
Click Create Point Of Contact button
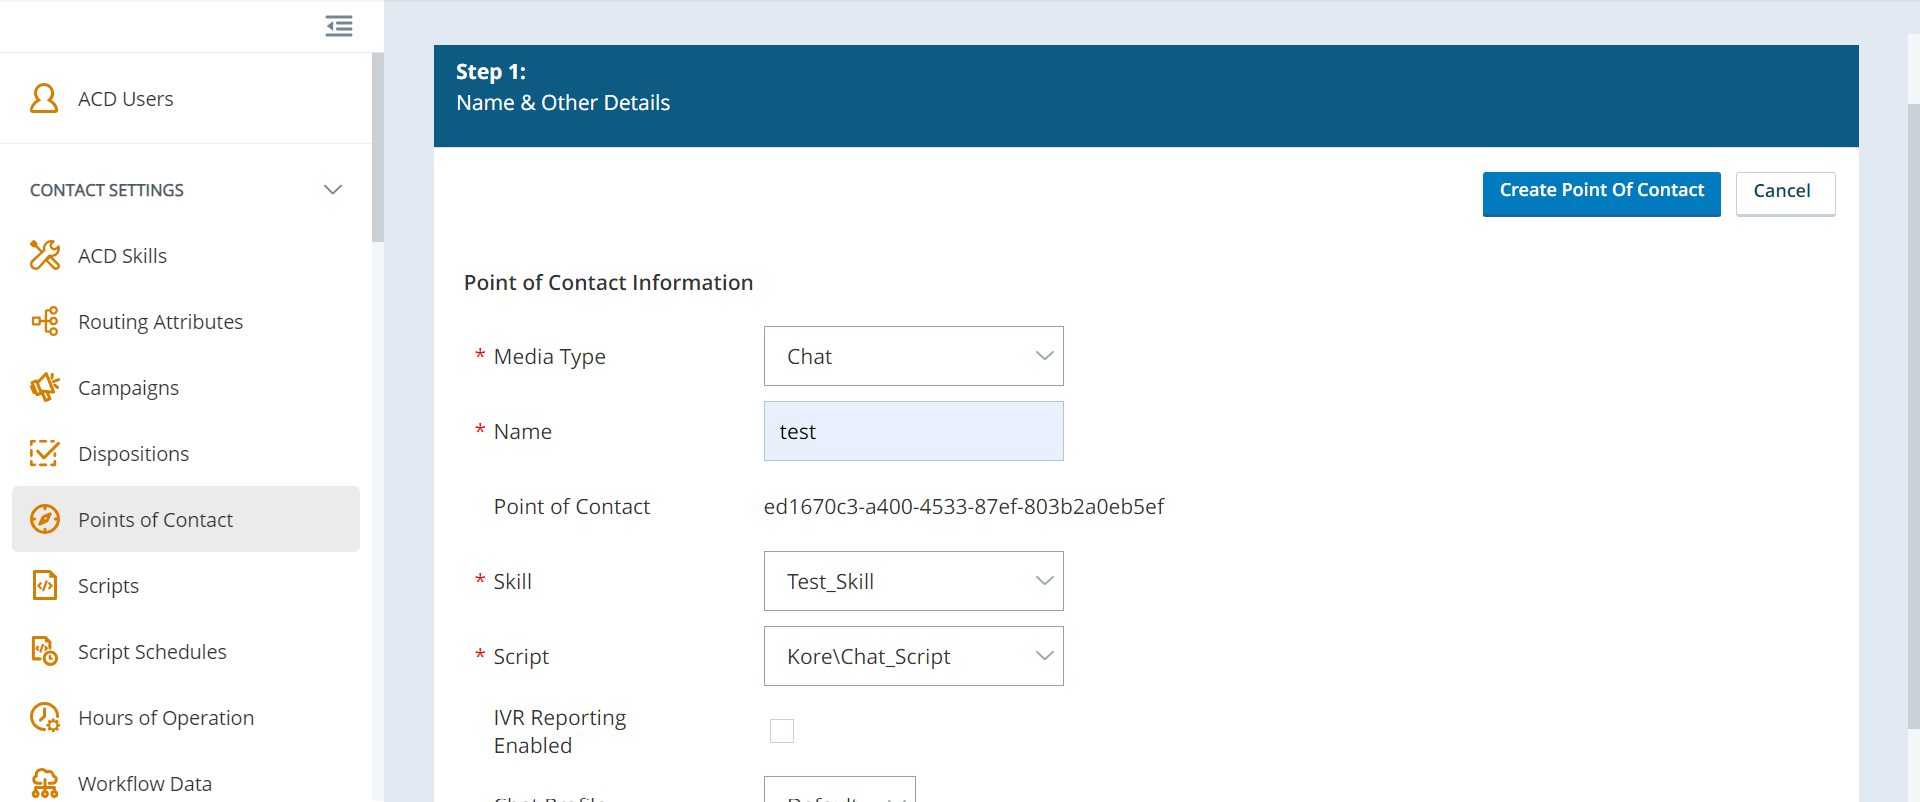click(1601, 192)
